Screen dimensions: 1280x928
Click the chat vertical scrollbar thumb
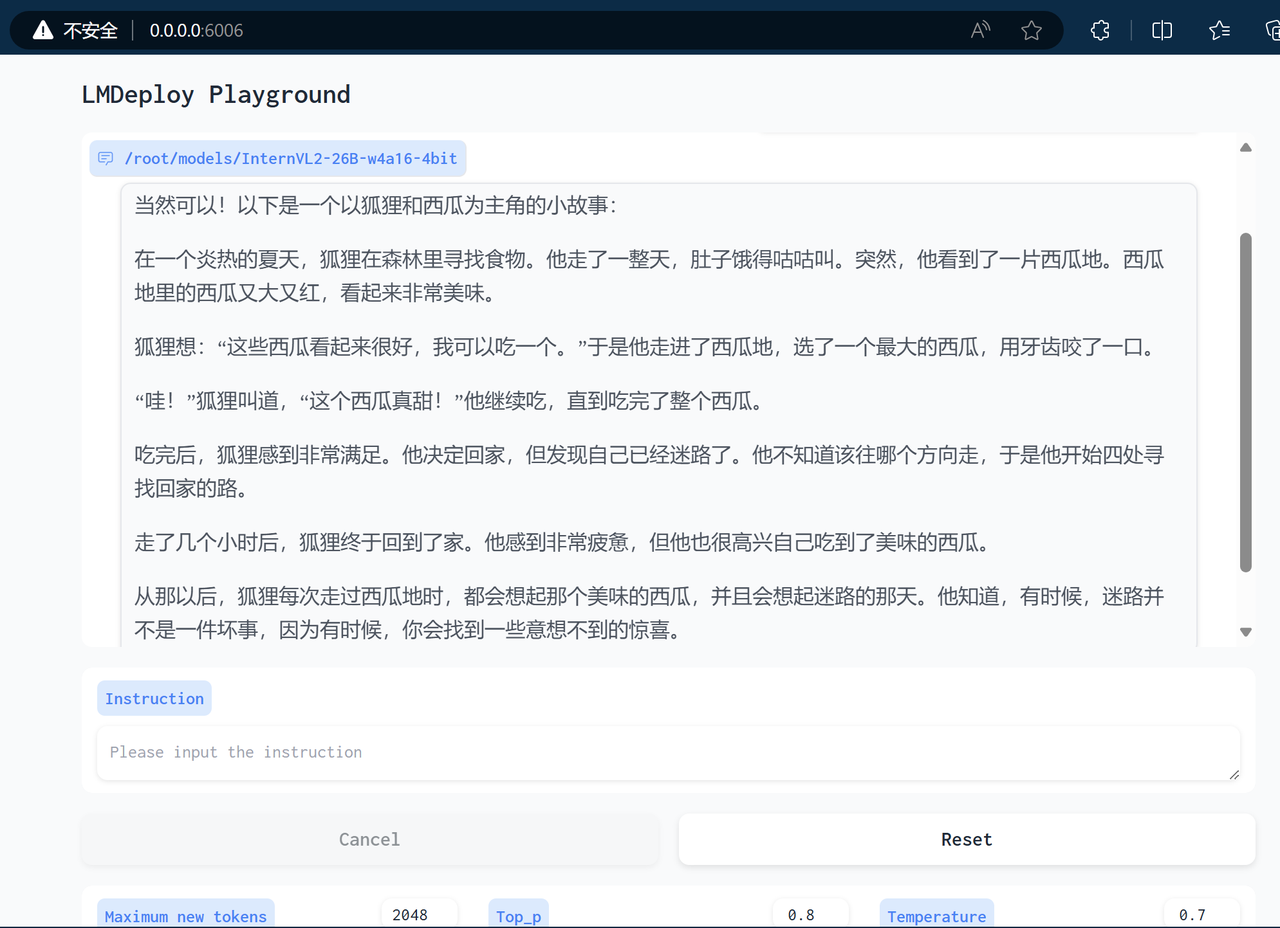pyautogui.click(x=1246, y=402)
